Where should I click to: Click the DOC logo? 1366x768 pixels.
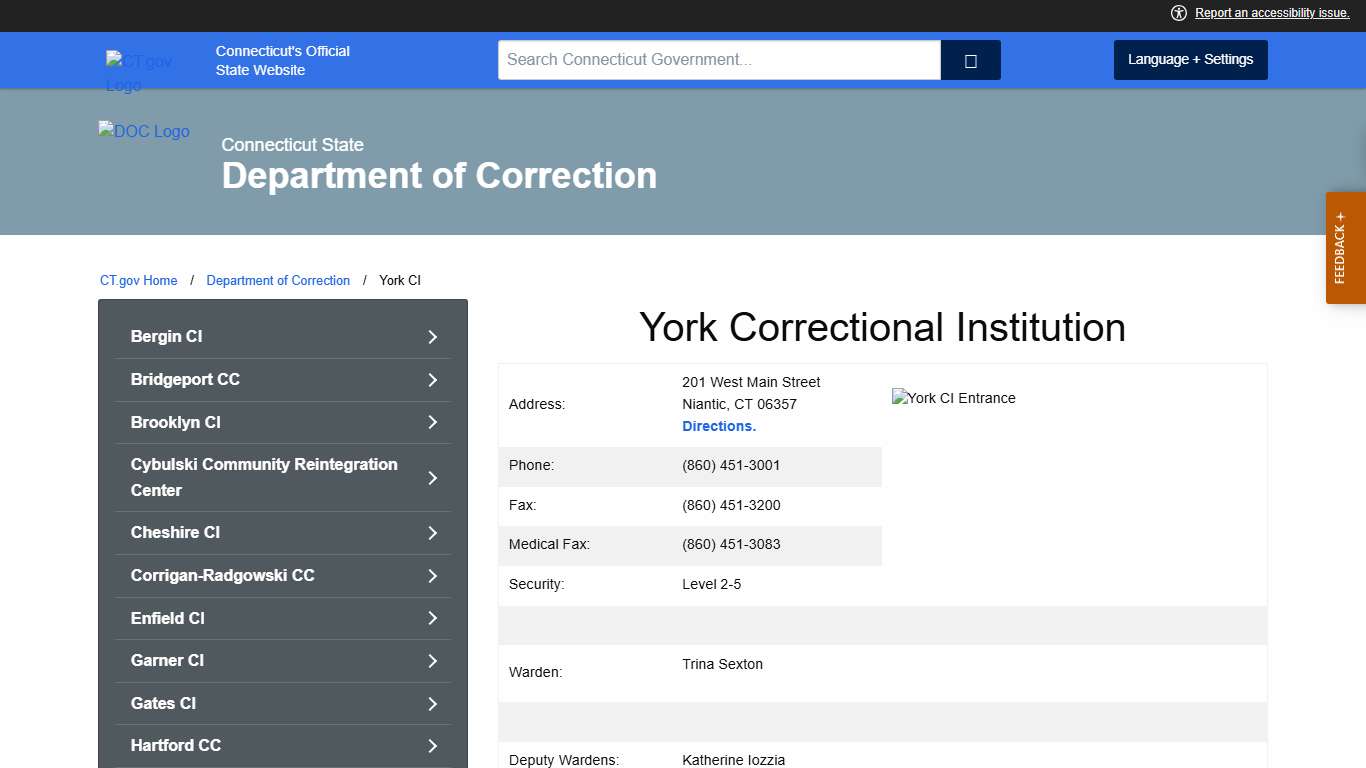coord(143,131)
